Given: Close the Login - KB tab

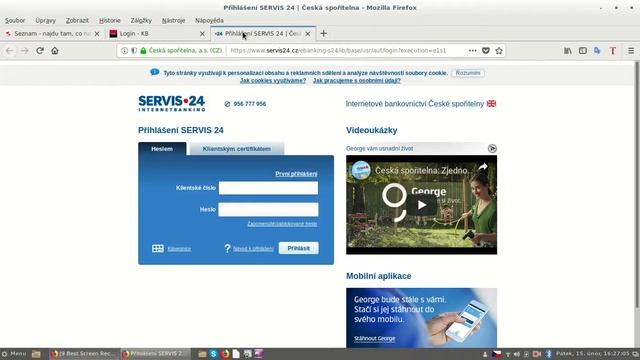Looking at the screenshot, I should coord(202,34).
